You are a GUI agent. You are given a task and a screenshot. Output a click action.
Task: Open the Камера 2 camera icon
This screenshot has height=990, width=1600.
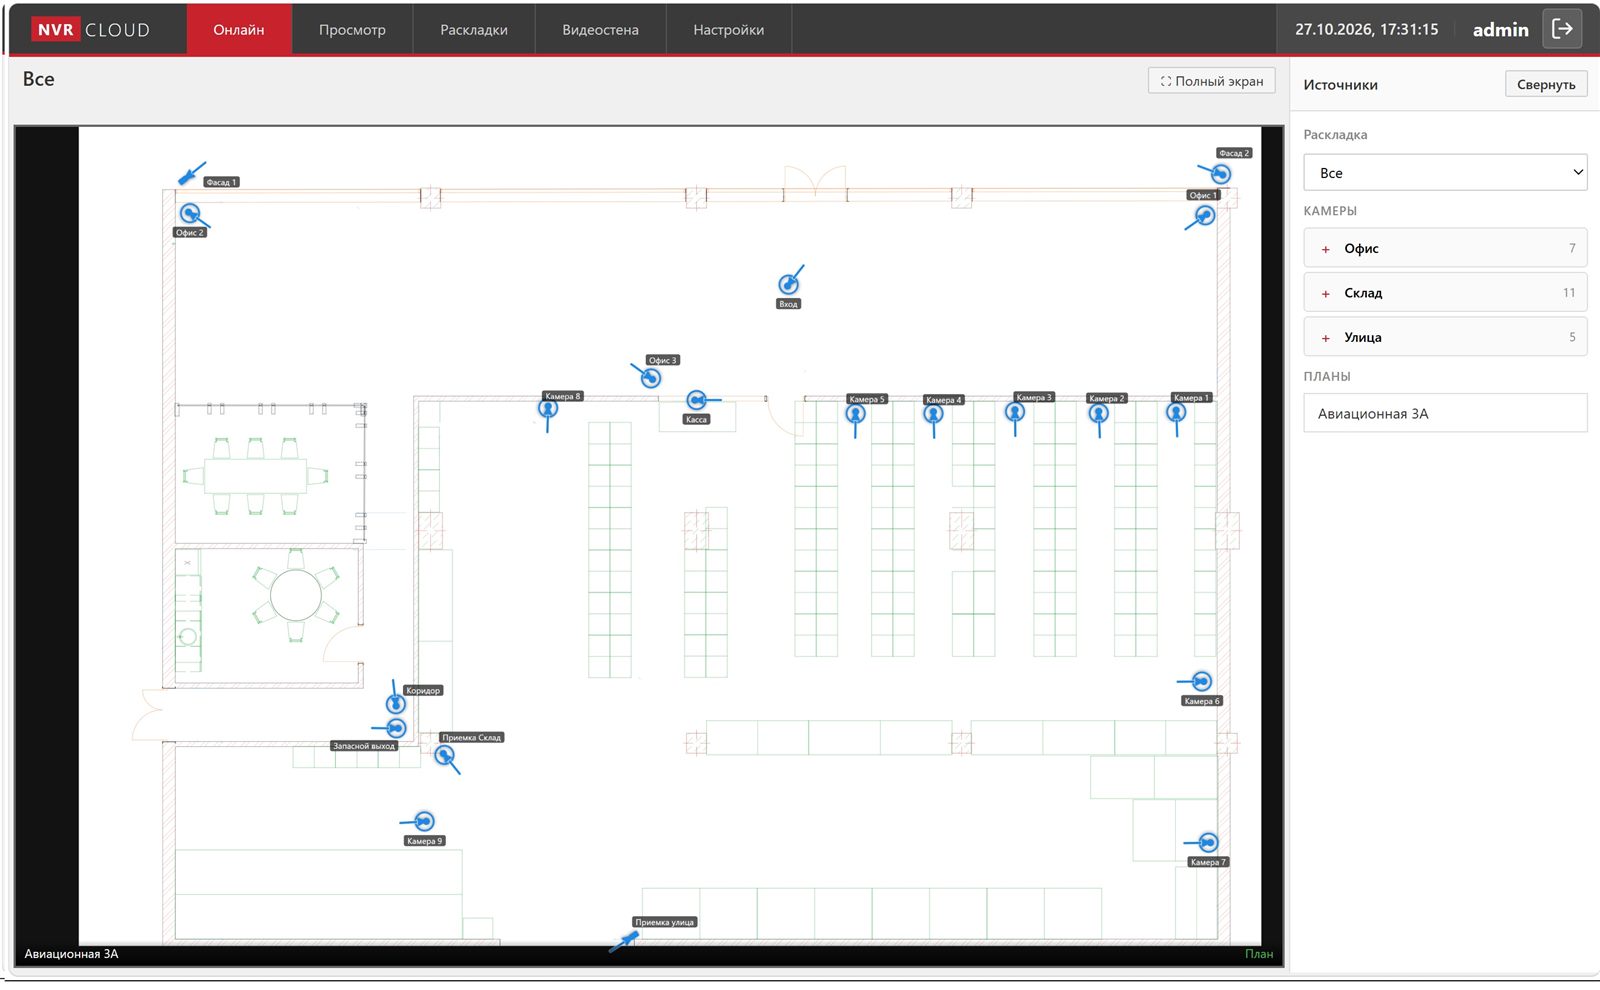tap(1098, 413)
